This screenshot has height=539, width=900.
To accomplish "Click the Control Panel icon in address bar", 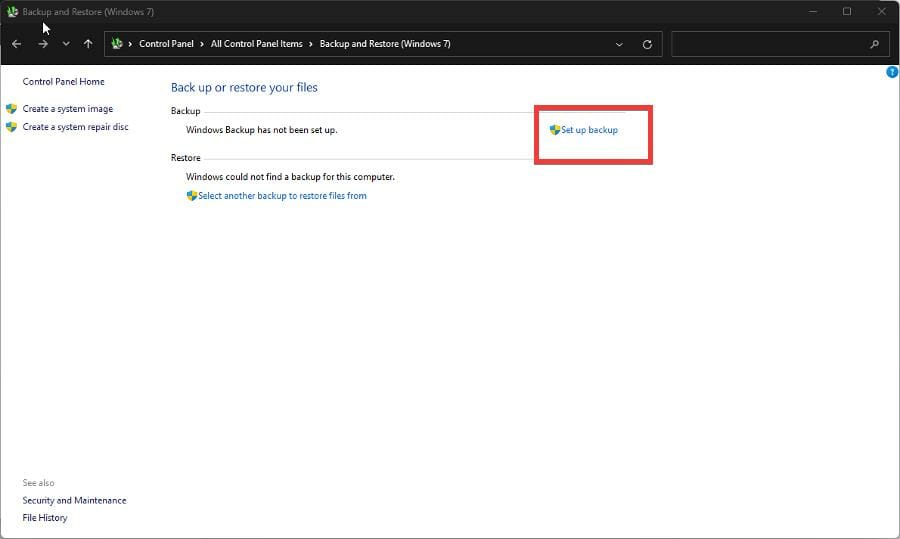I will (x=117, y=44).
